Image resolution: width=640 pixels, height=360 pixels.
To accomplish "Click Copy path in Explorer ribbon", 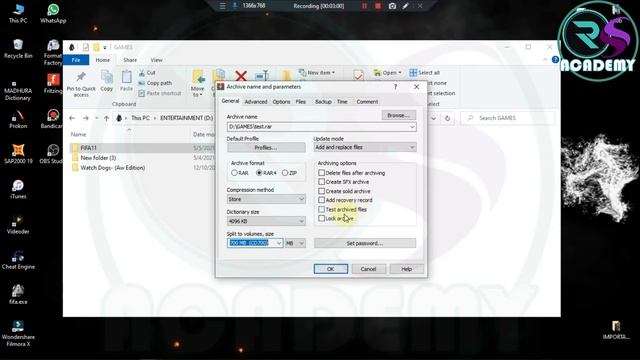I will (155, 83).
